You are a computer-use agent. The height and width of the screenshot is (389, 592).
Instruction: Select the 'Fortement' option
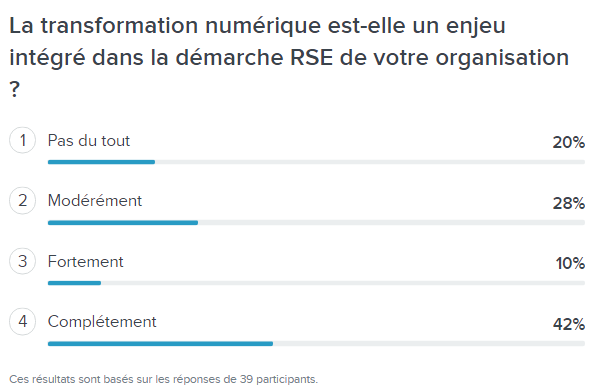86,261
